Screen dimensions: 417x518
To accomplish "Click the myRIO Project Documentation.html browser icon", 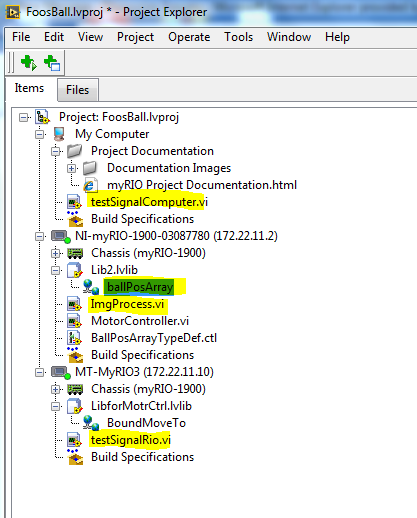I will point(90,185).
